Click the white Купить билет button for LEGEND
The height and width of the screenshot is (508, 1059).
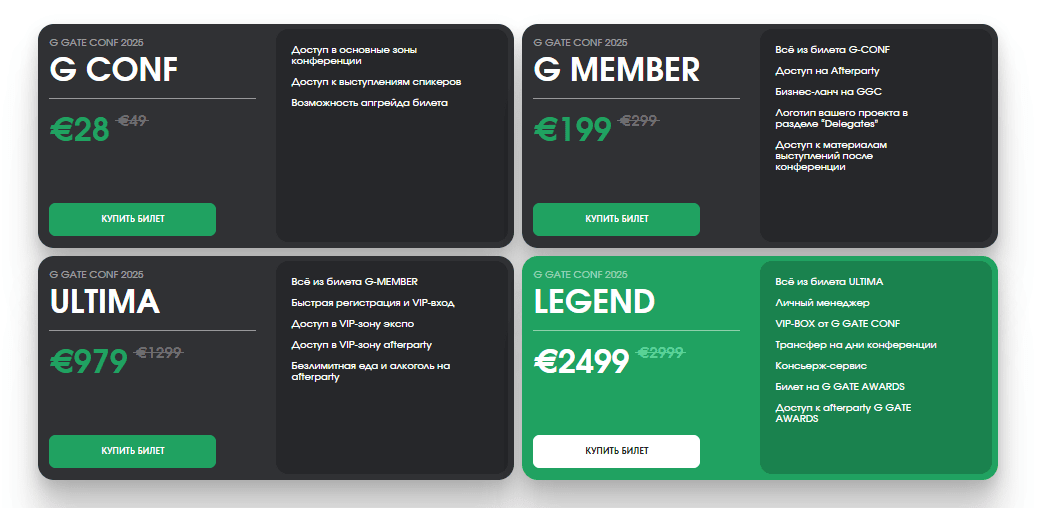[616, 451]
